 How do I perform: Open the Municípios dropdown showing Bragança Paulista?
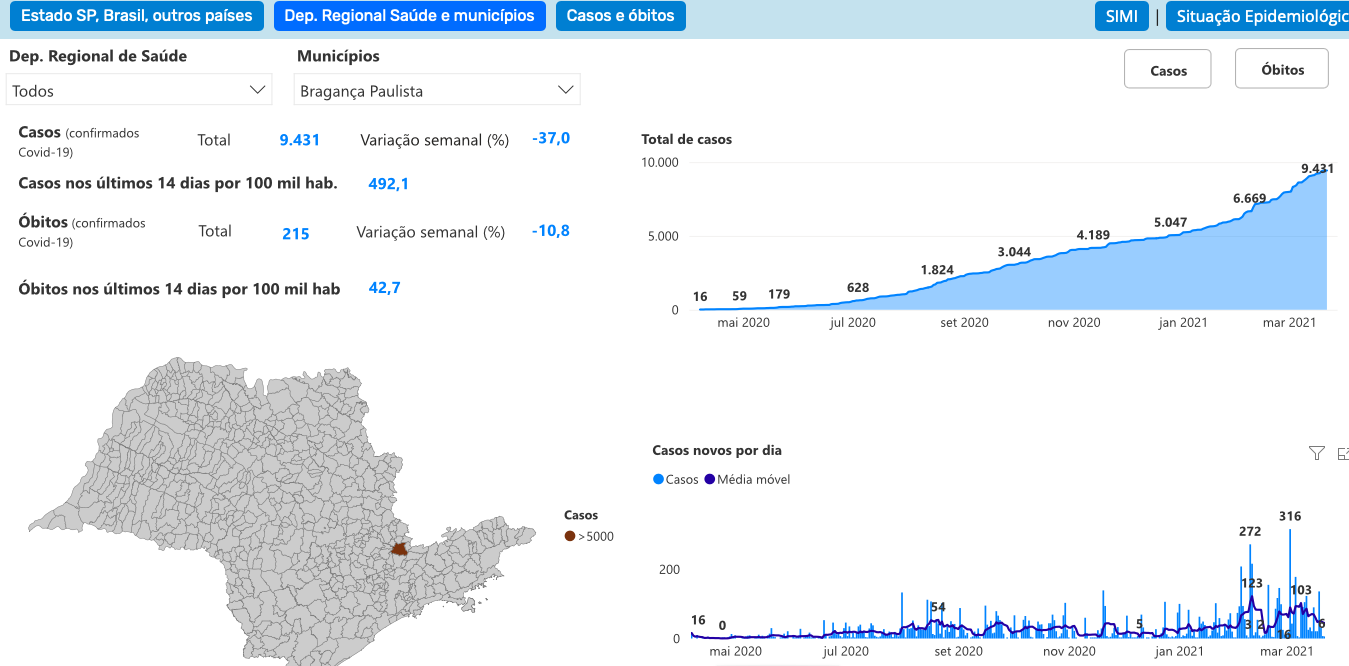click(x=437, y=90)
